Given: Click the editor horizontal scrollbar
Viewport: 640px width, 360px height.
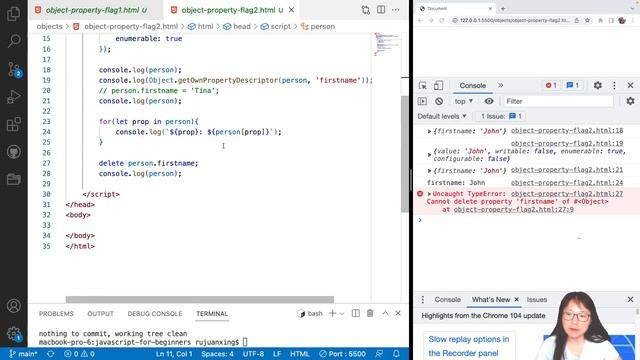Looking at the screenshot, I should [200, 300].
